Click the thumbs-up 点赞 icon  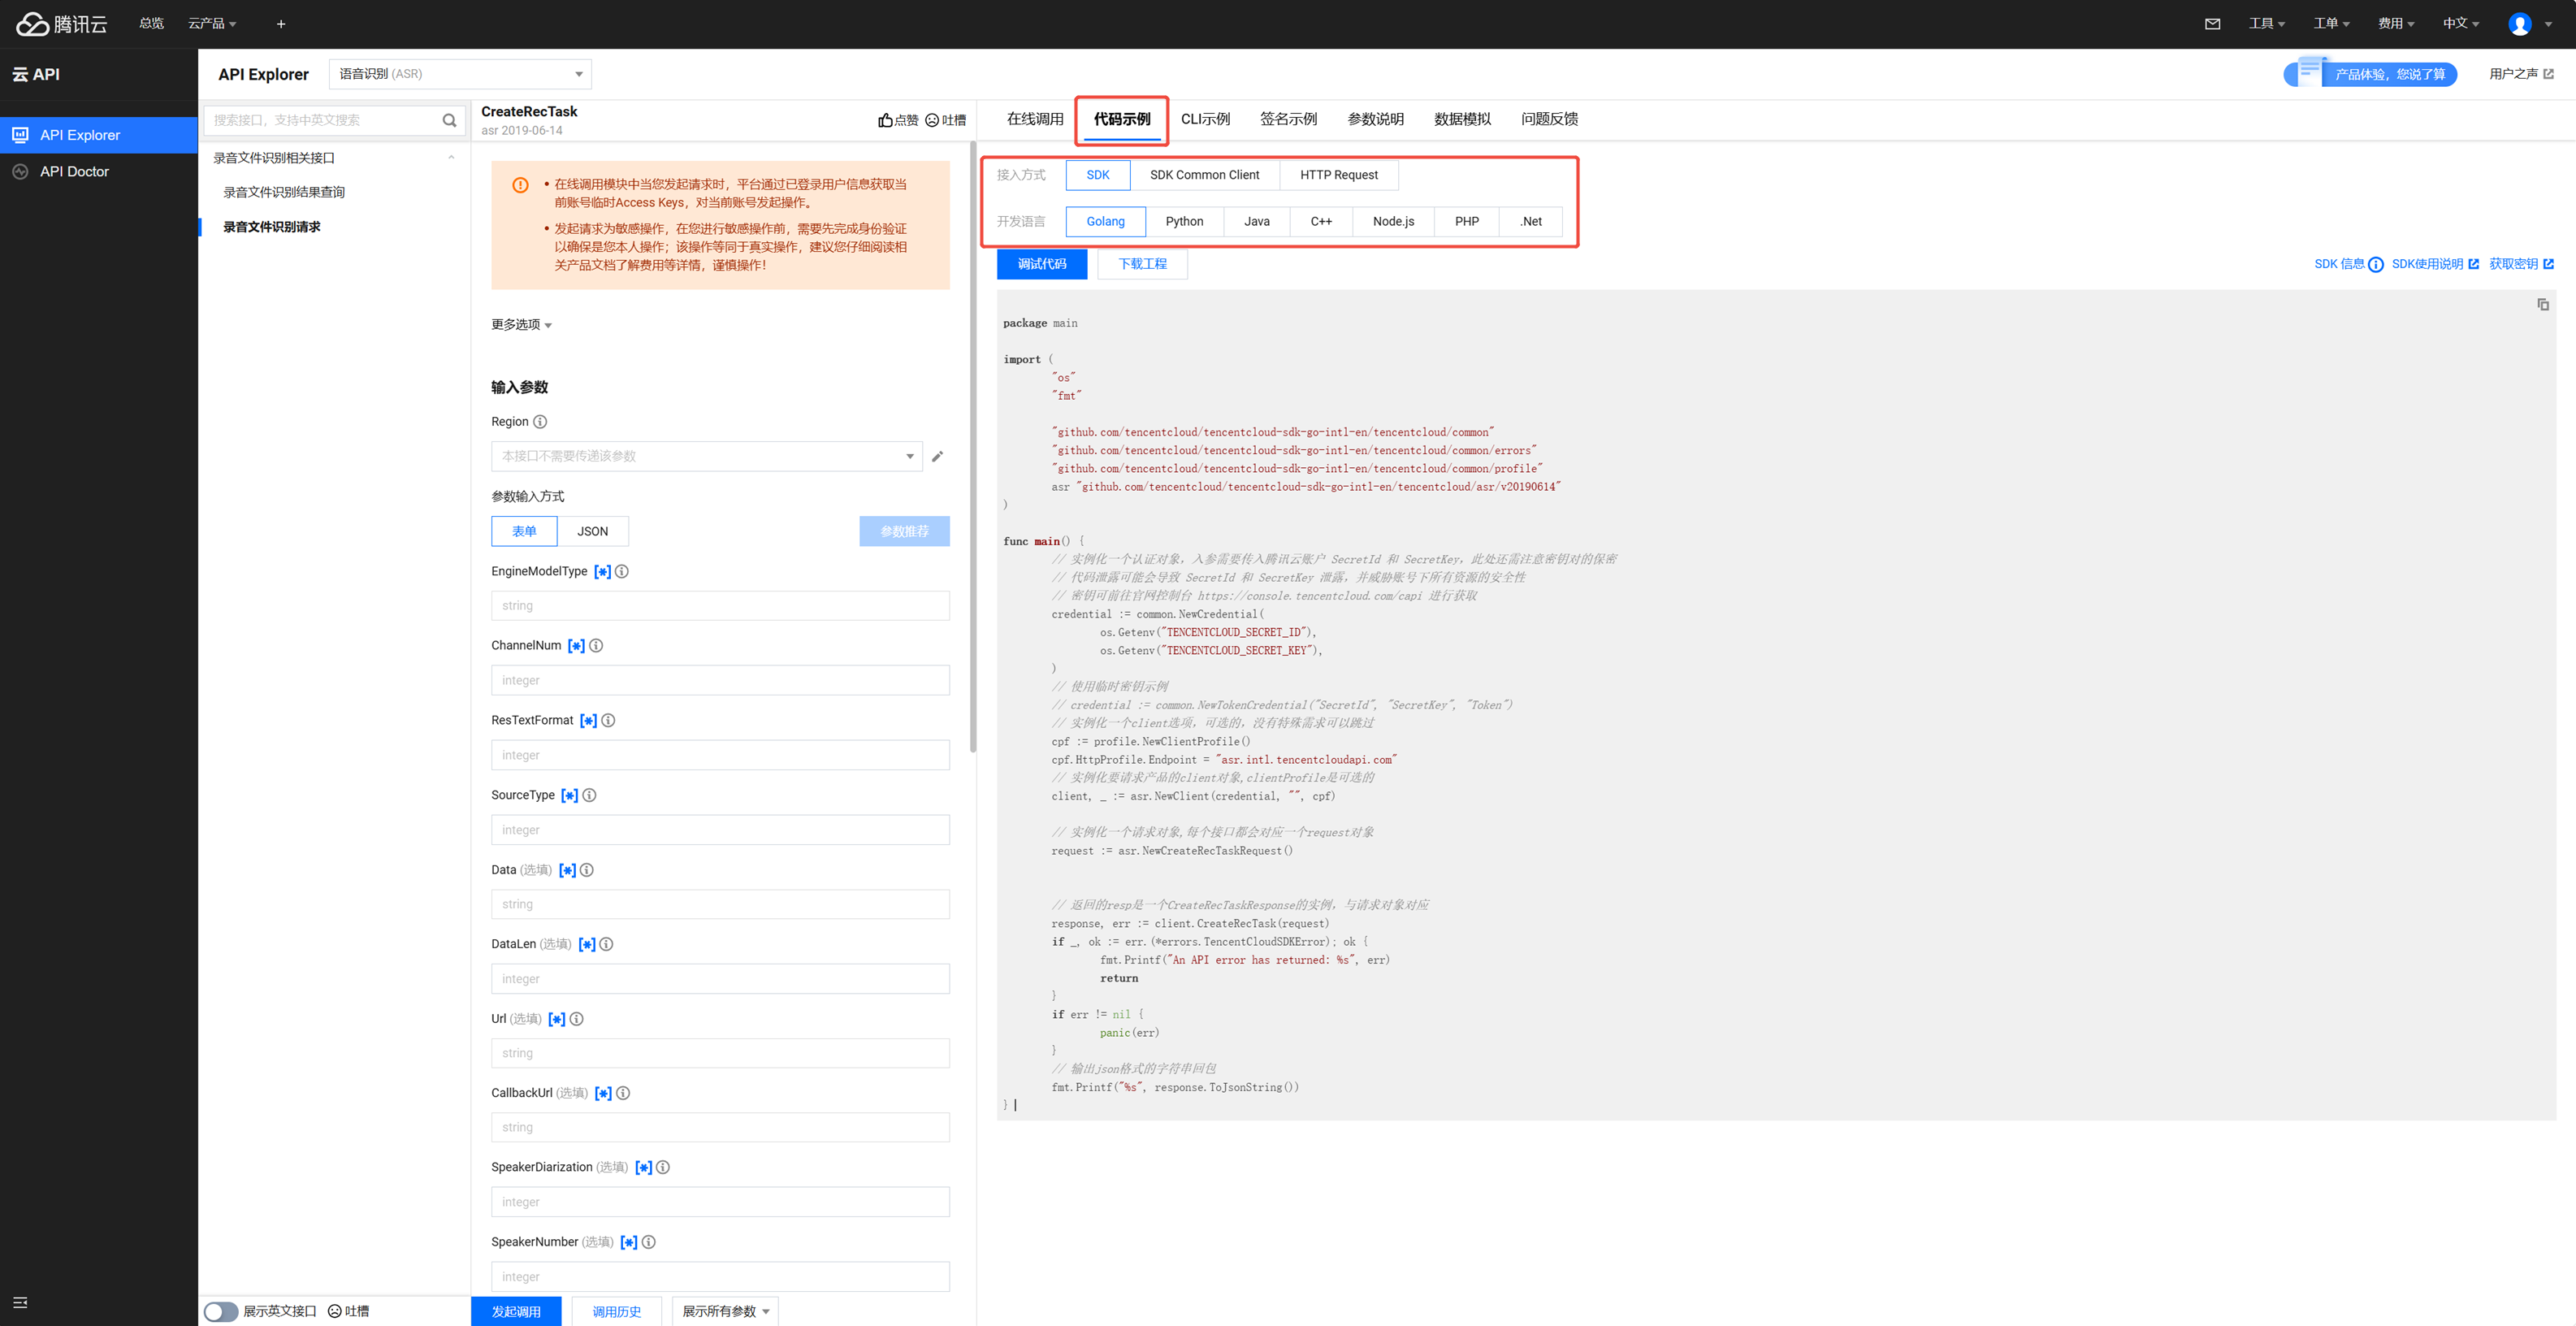[886, 120]
